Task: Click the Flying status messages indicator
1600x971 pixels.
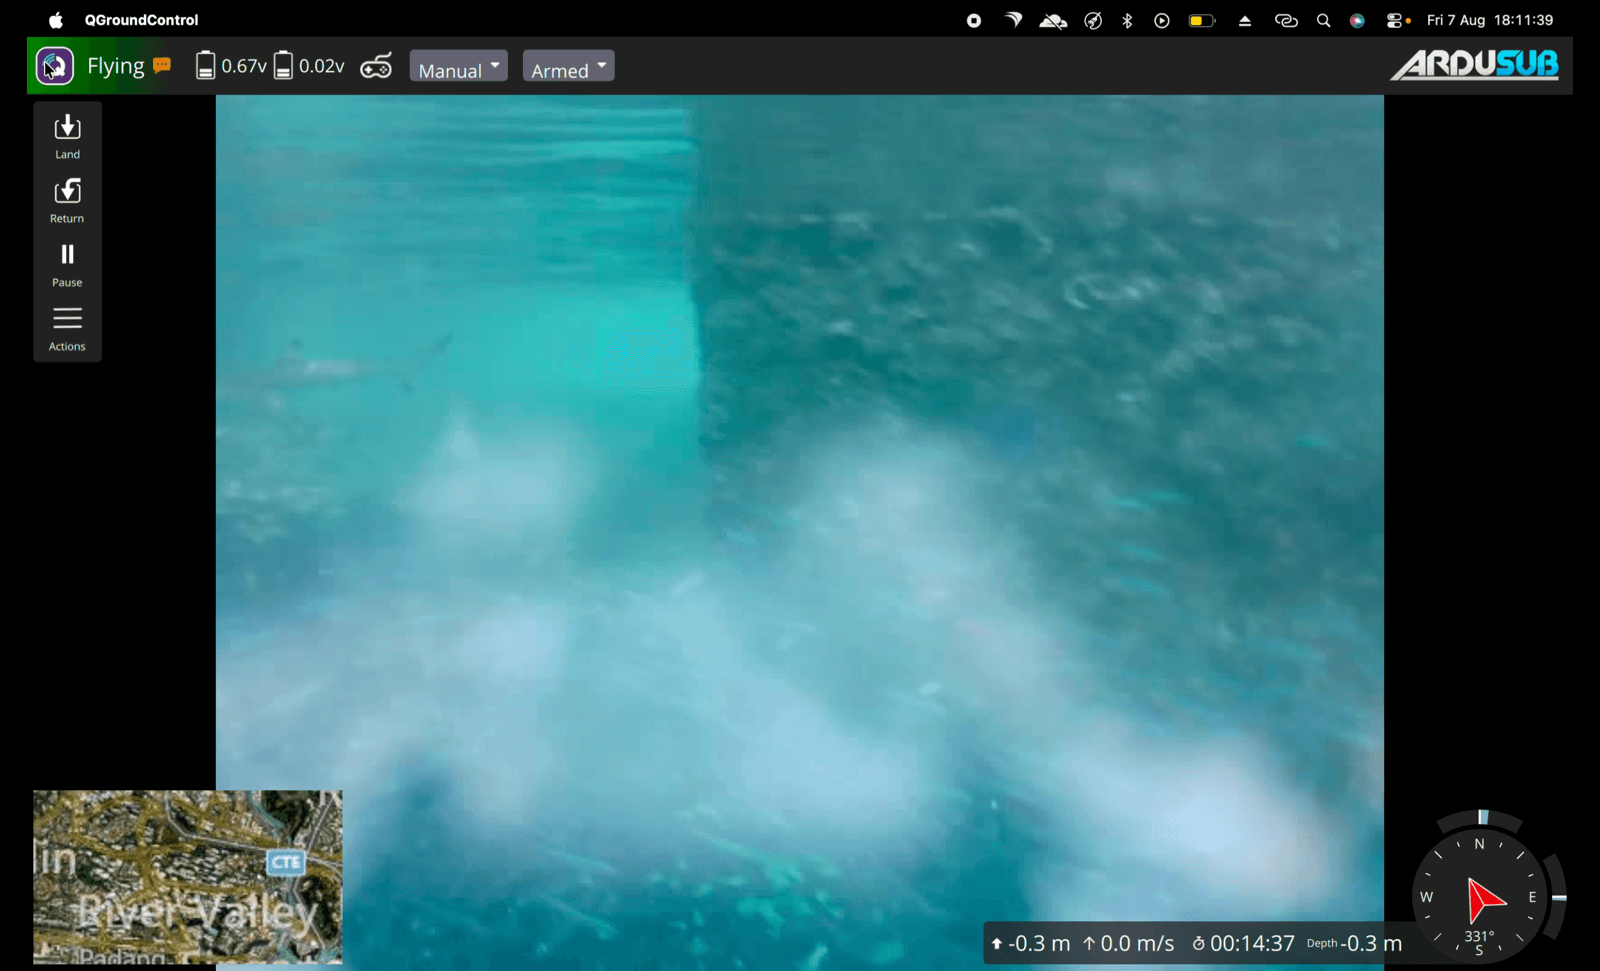Action: point(162,65)
